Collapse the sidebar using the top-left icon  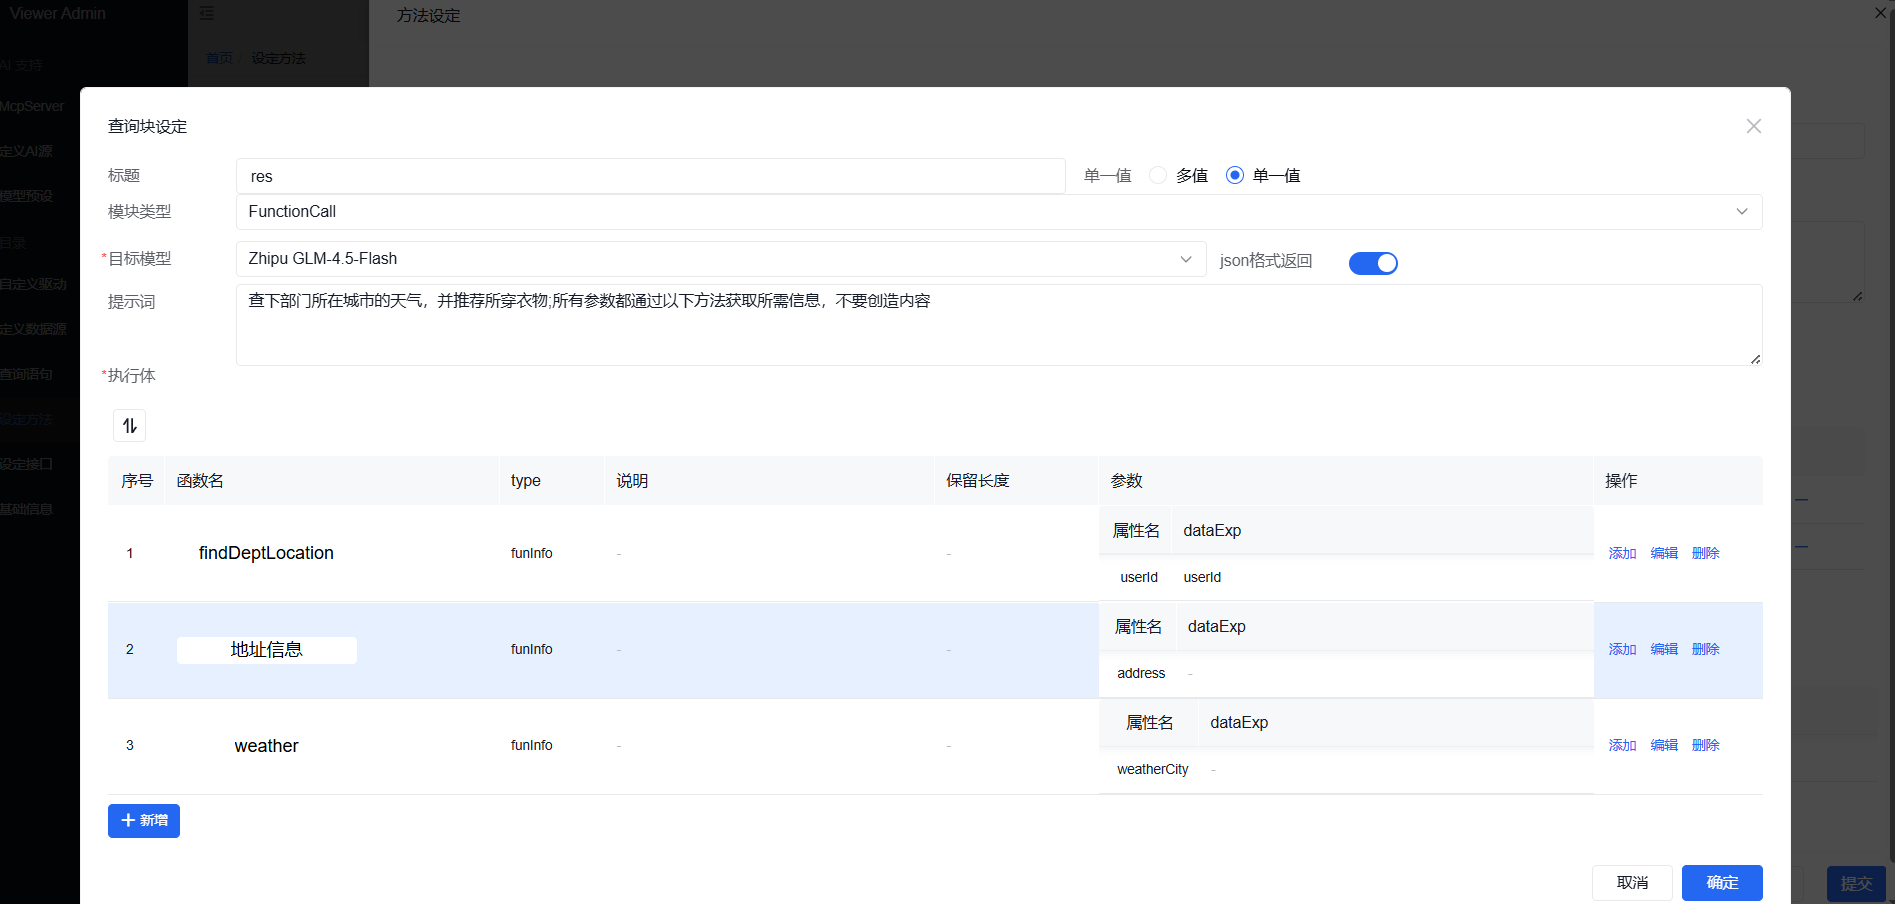click(x=207, y=13)
